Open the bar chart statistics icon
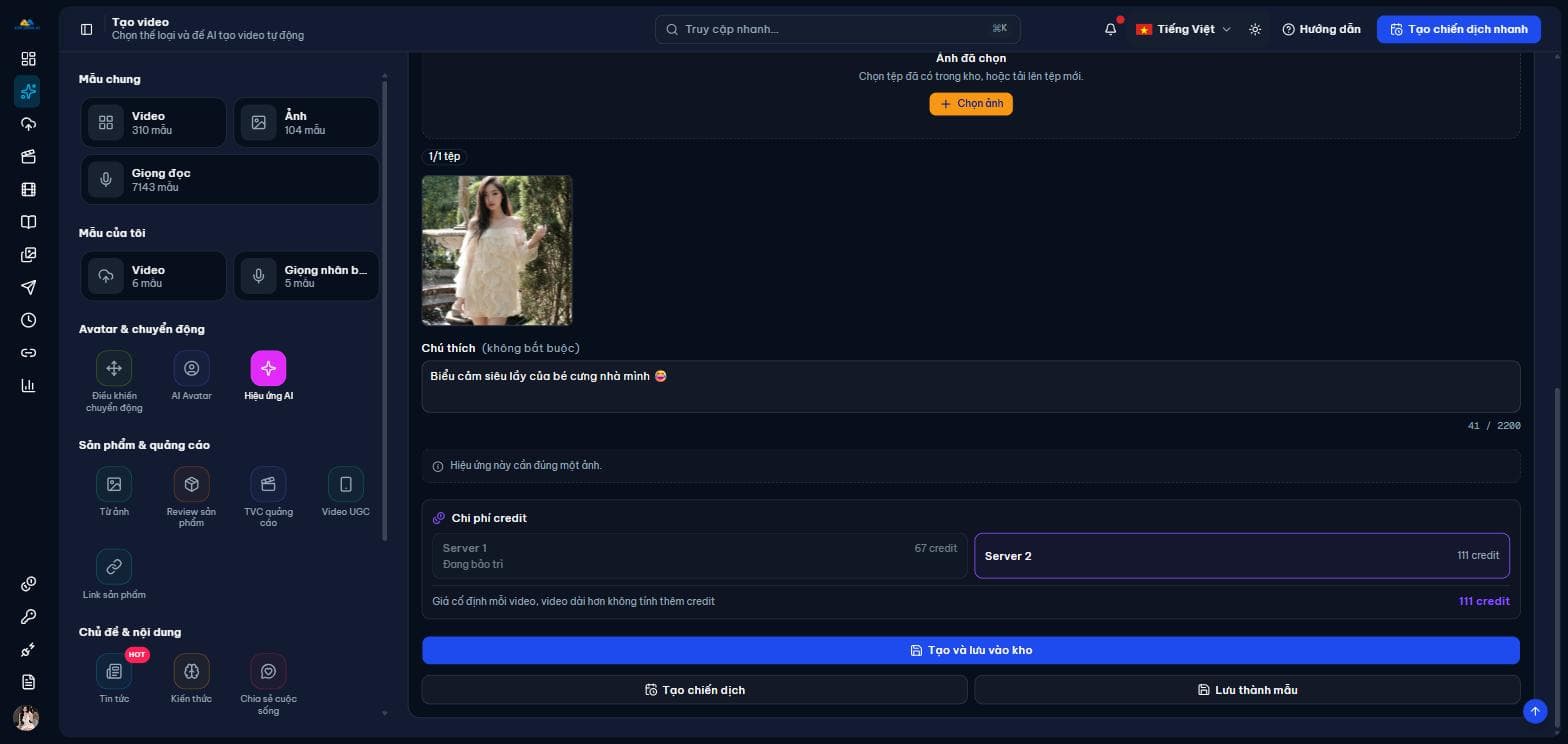 (x=28, y=386)
